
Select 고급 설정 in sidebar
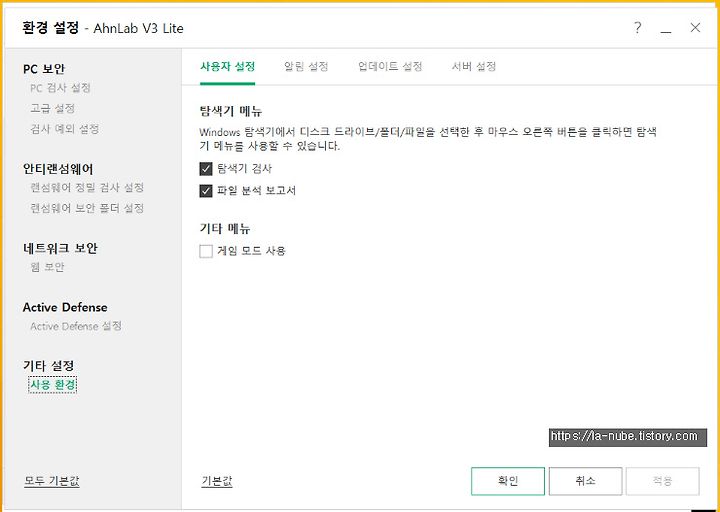coord(52,108)
